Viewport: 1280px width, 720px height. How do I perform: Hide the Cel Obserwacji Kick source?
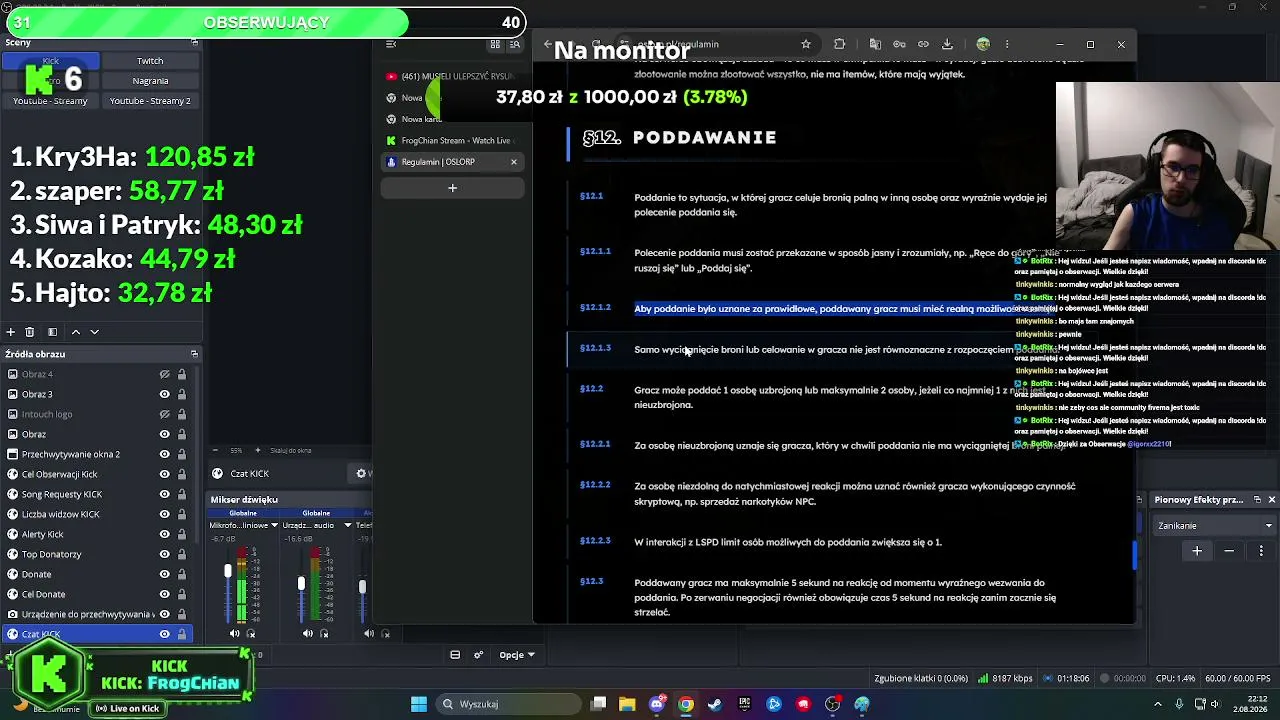click(164, 474)
